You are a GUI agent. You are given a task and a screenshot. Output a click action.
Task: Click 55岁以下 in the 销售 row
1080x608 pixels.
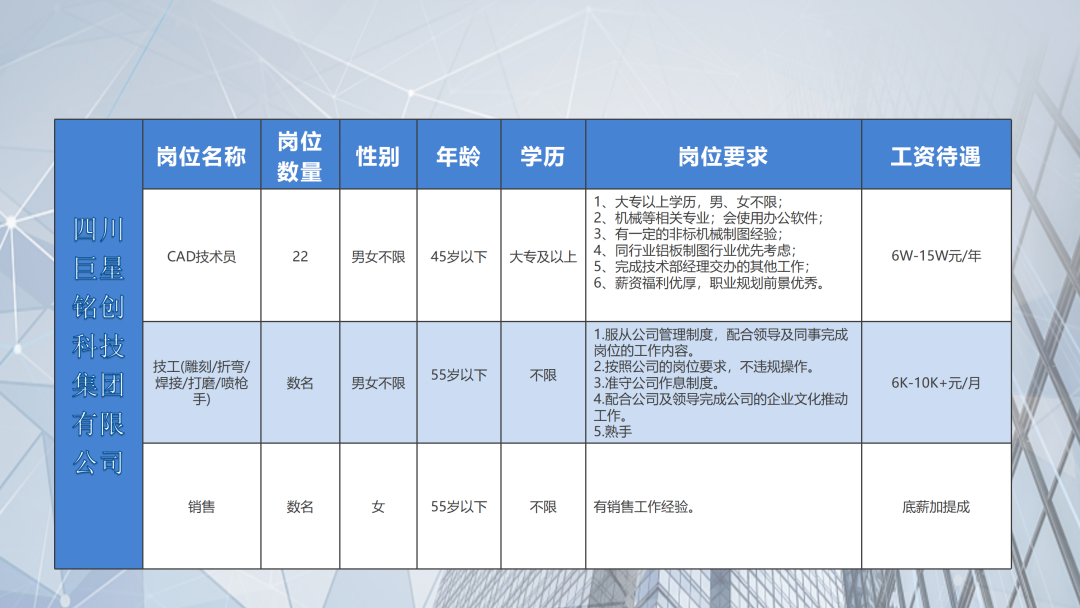459,507
